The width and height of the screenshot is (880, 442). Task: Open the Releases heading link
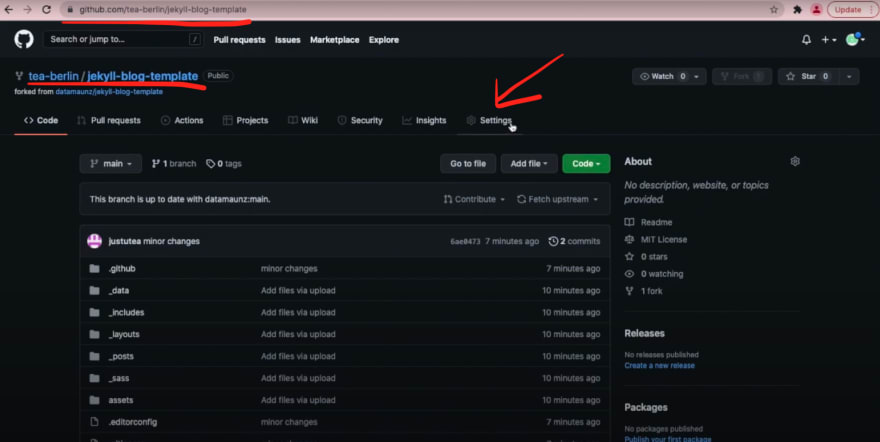click(644, 333)
